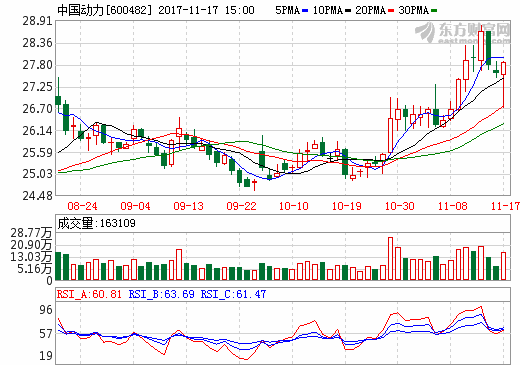Image resolution: width=520 pixels, height=365 pixels.
Task: Click the 13.03万 volume axis label
Action: click(x=31, y=257)
